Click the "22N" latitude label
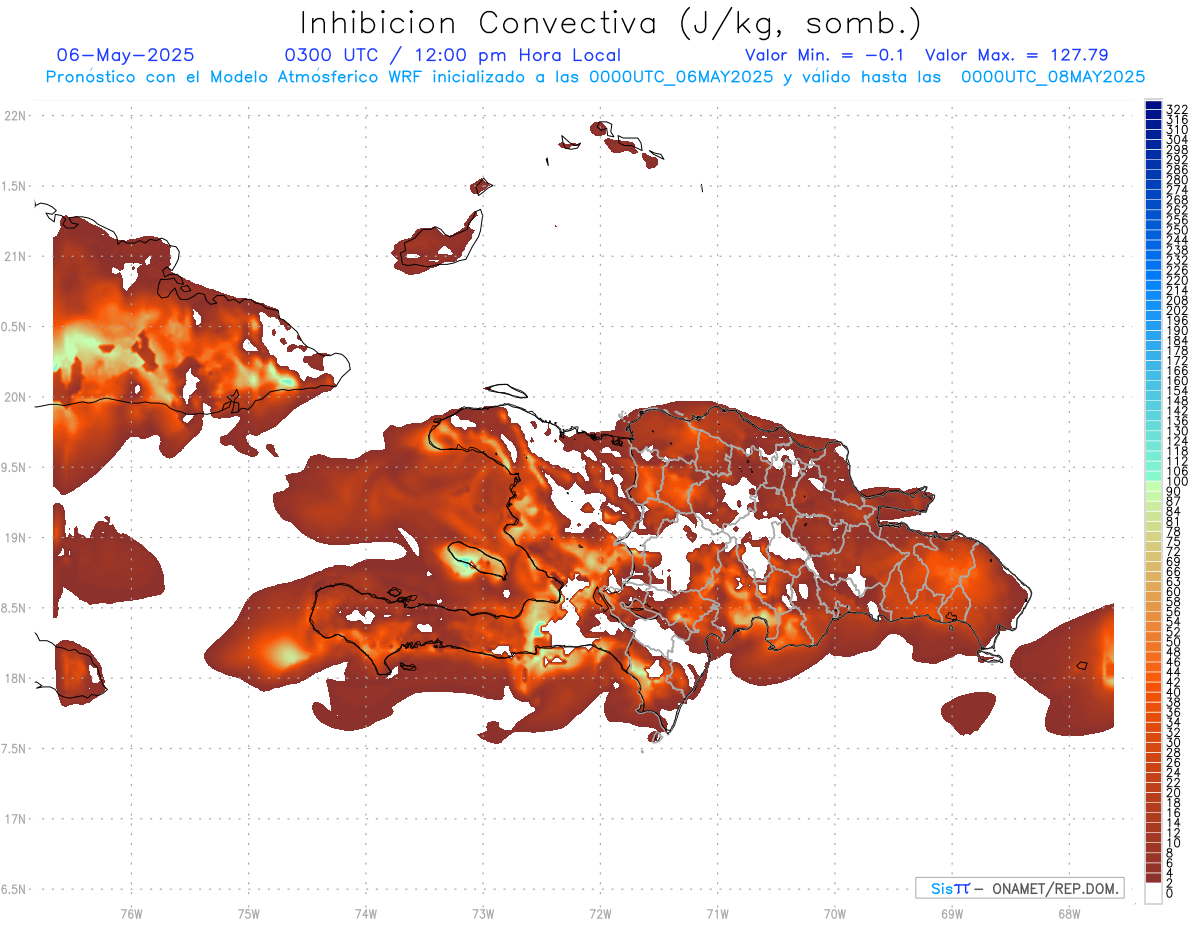This screenshot has height=927, width=1200. click(x=15, y=116)
